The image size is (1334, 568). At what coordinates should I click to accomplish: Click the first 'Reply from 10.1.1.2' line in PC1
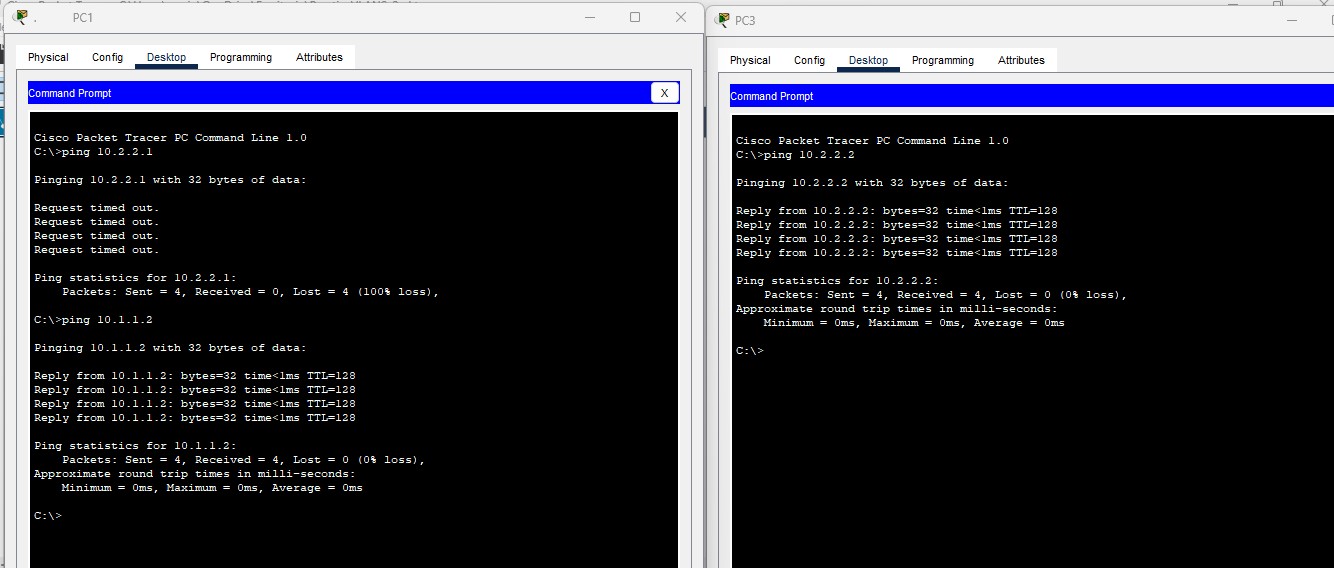click(x=195, y=376)
